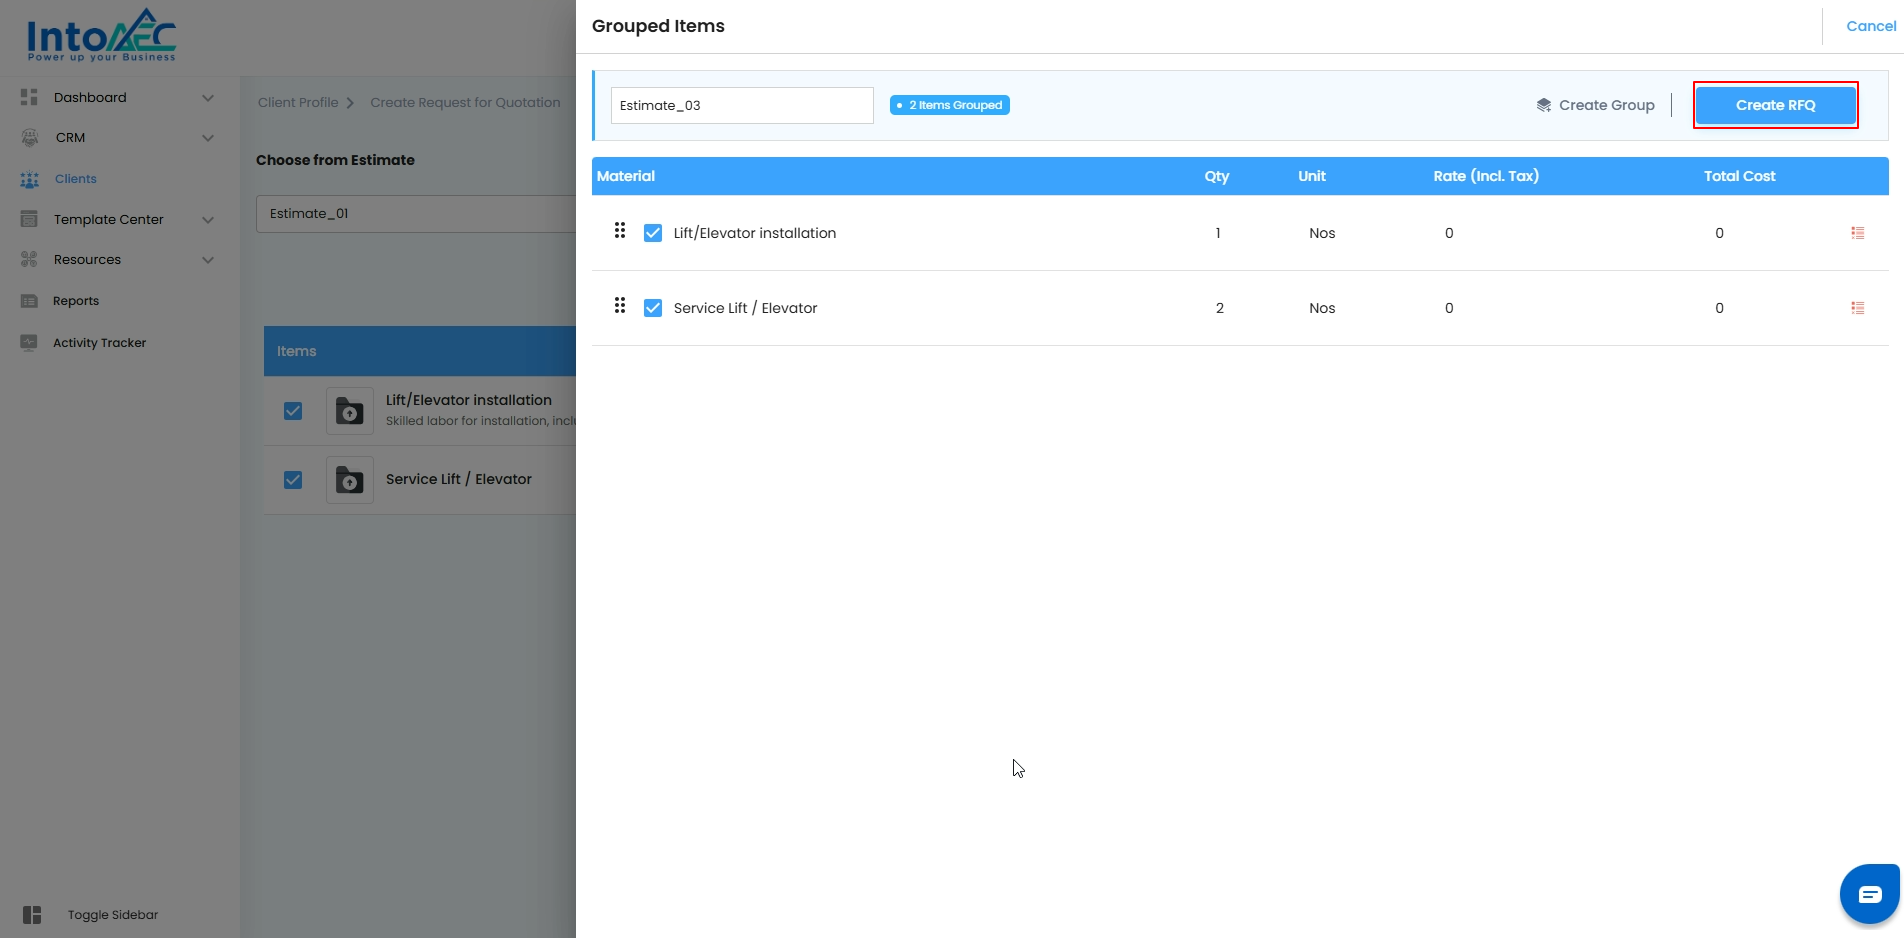Click Nos unit for Lift/Elevator installation
This screenshot has height=938, width=1904.
point(1322,233)
